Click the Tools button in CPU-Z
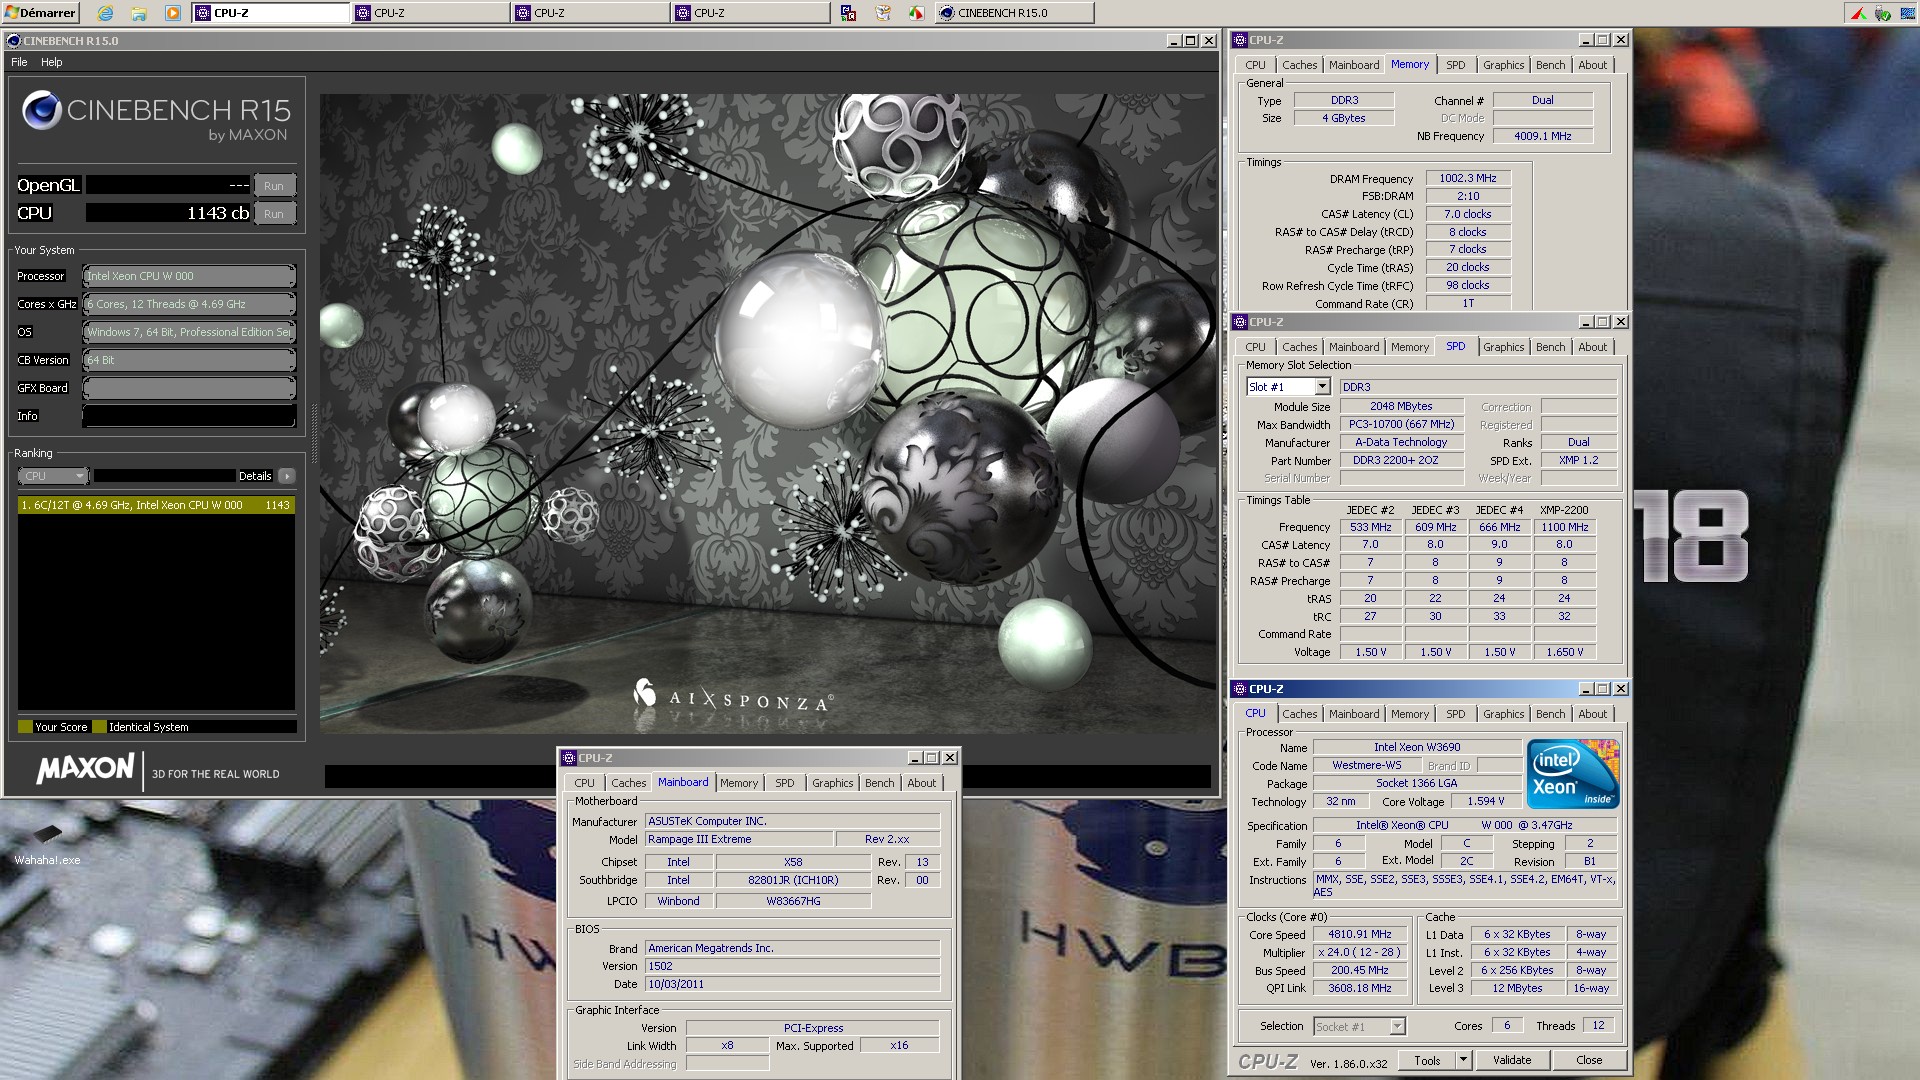The height and width of the screenshot is (1080, 1920). [x=1427, y=1060]
